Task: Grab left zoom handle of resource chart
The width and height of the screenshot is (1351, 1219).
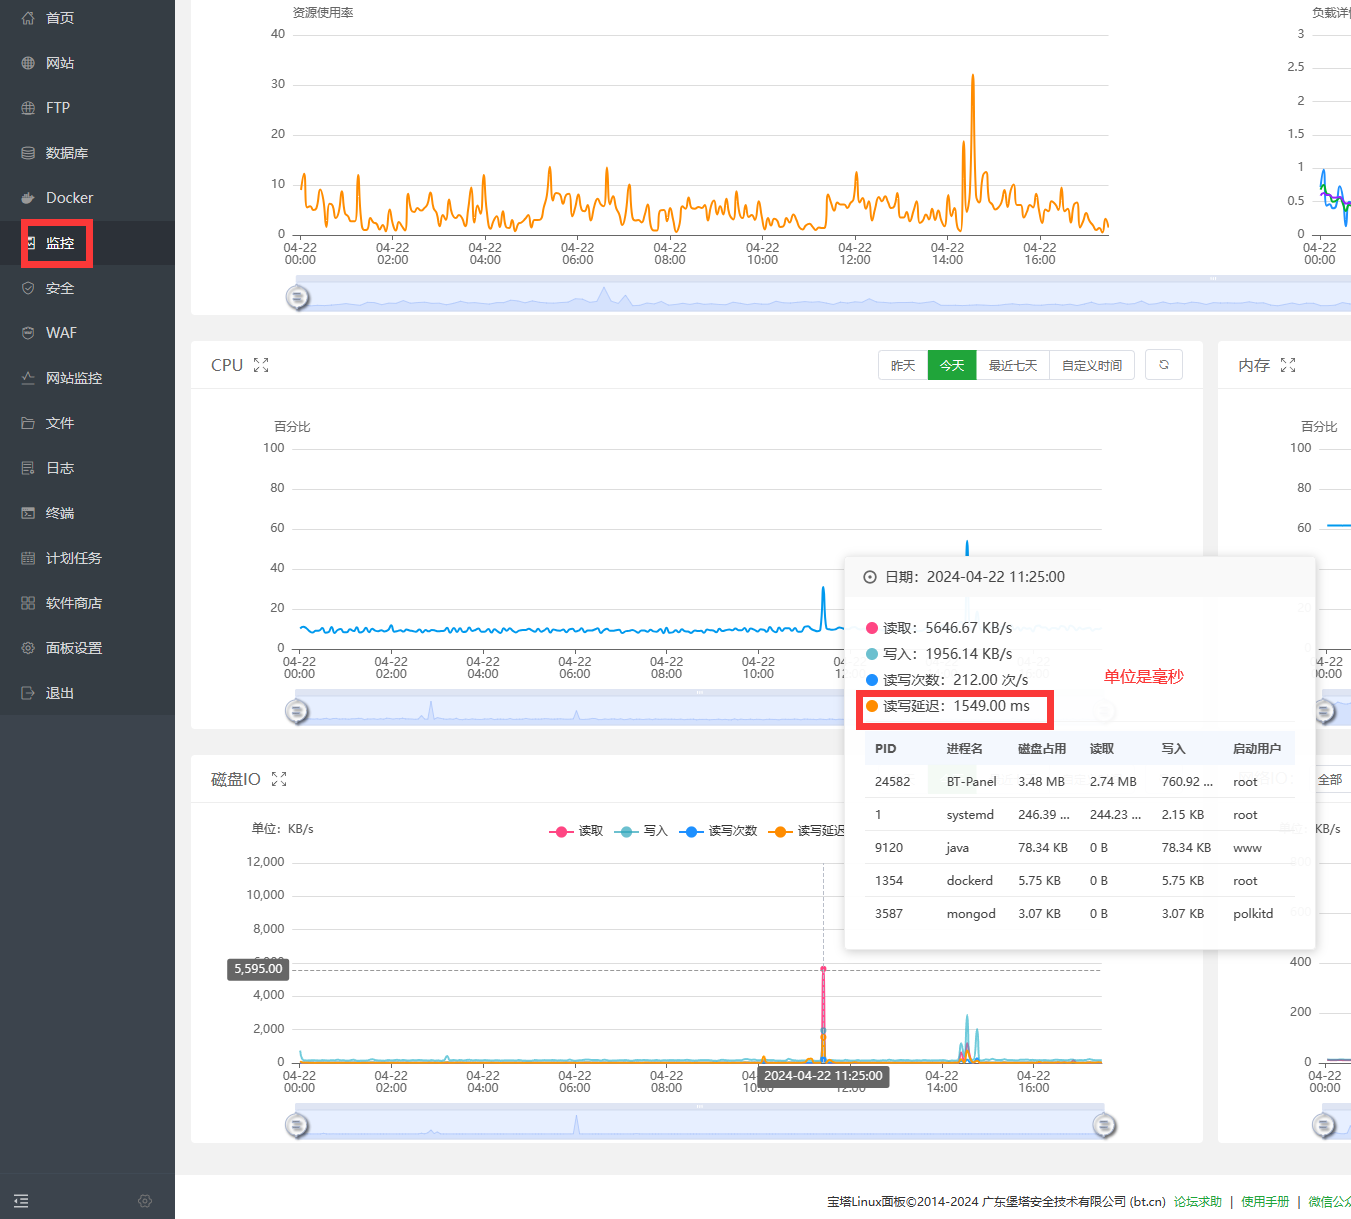Action: pos(297,297)
